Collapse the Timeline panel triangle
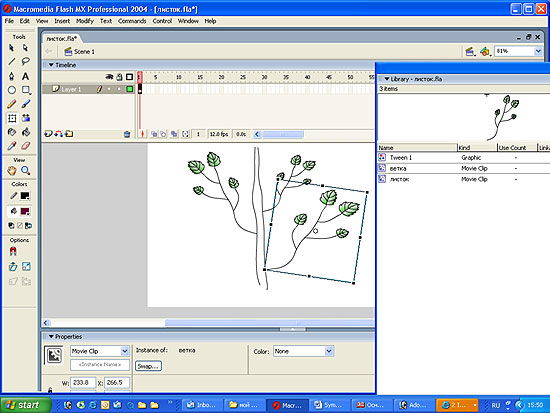 [x=51, y=65]
